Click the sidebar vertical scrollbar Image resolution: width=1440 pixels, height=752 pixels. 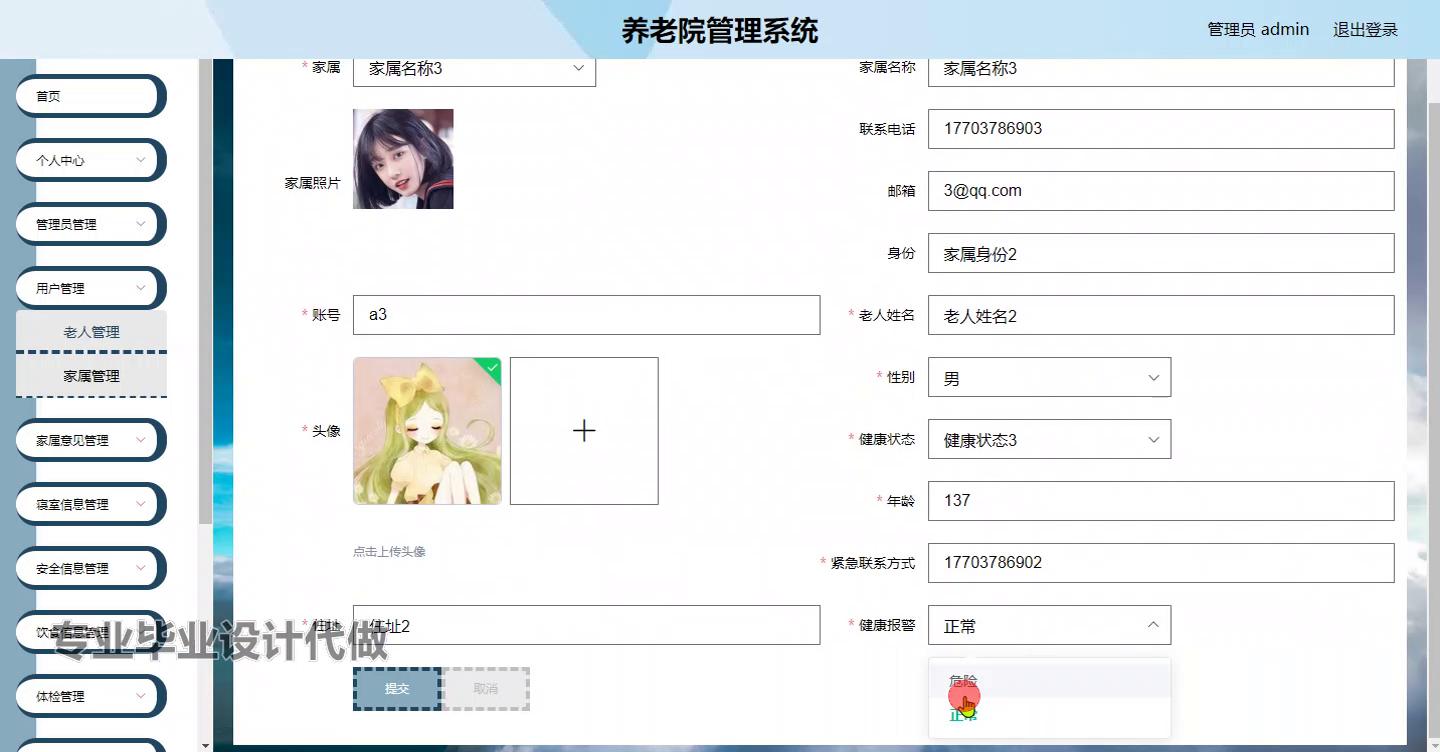[x=205, y=290]
